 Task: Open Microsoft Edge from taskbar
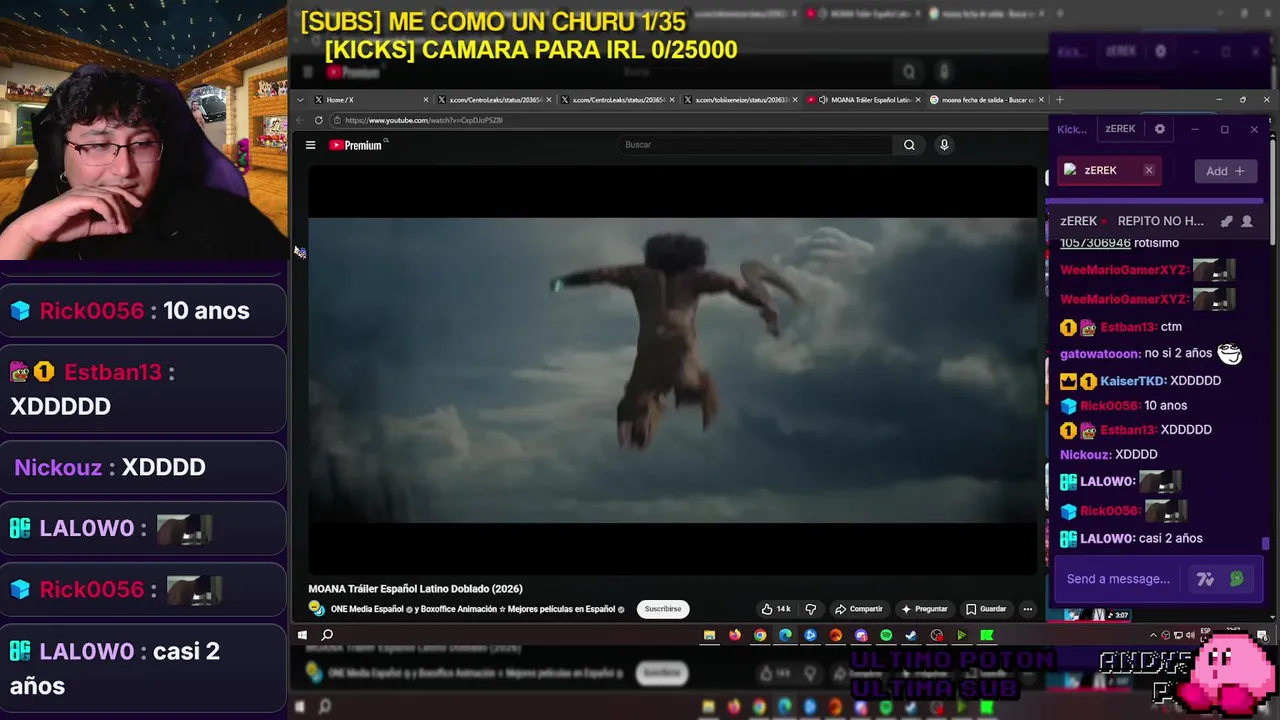(785, 635)
